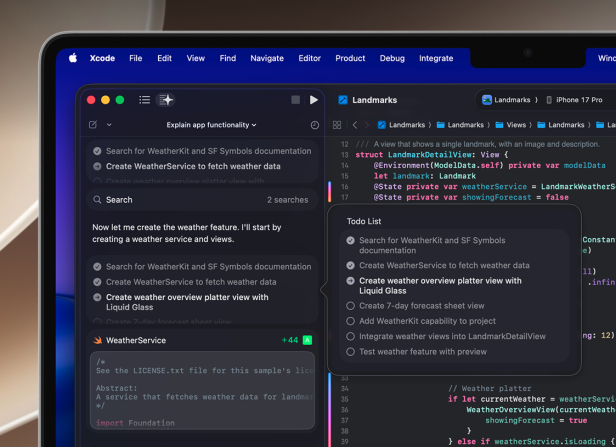Click showingForecast variable on line 17
616x447 pixels.
coord(497,197)
